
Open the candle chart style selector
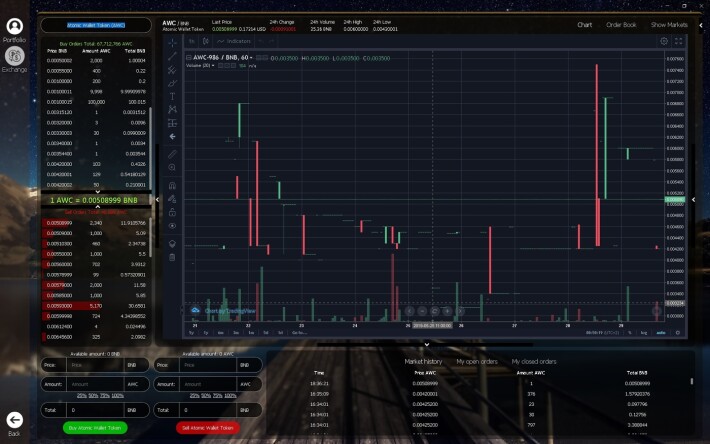[x=206, y=41]
